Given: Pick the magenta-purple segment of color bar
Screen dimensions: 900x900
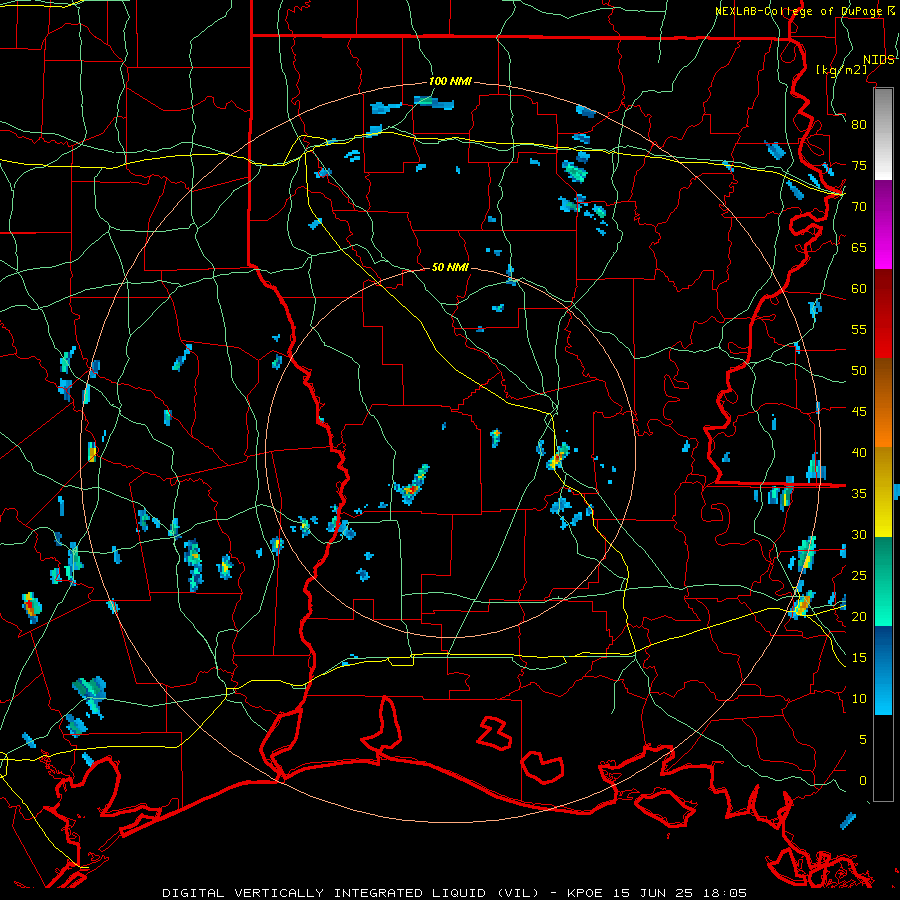Looking at the screenshot, I should pyautogui.click(x=883, y=224).
